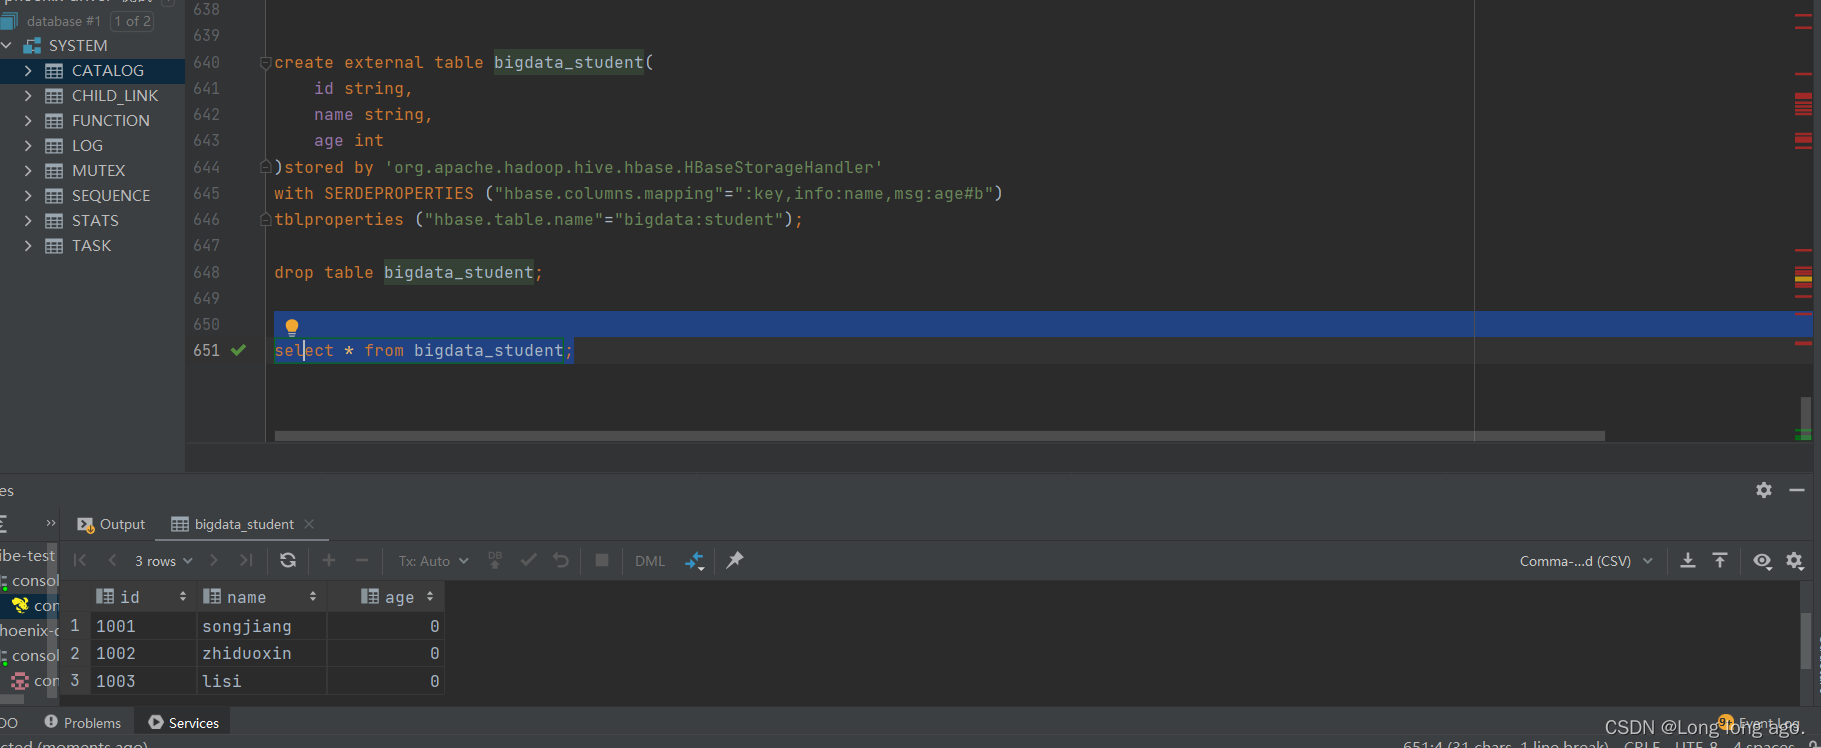Viewport: 1821px width, 748px height.
Task: Expand the SEQUENCE table node
Action: point(28,196)
